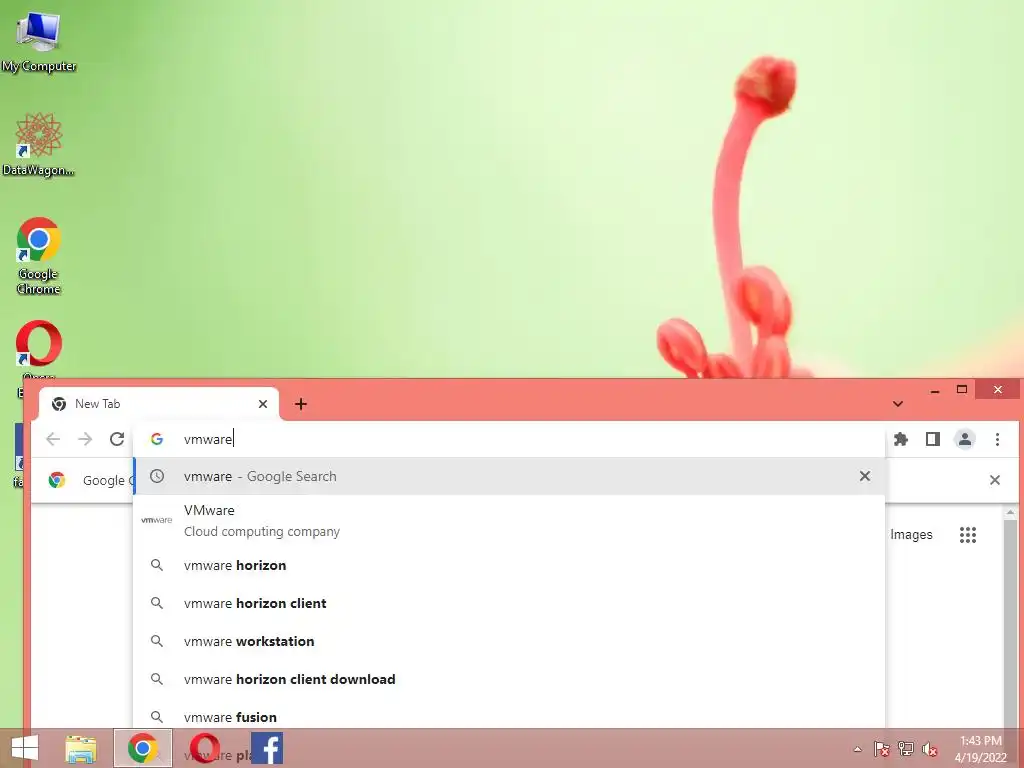1024x768 pixels.
Task: Choose vmware horizon client download suggestion
Action: click(509, 679)
